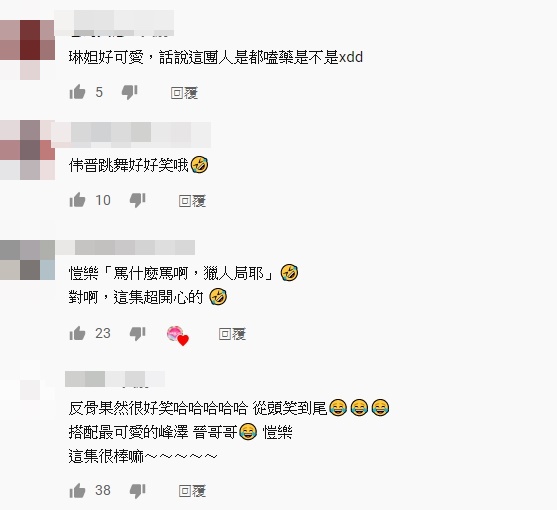
Task: Dislike the 伟晉跳舞好好笑 comment
Action: click(x=137, y=200)
